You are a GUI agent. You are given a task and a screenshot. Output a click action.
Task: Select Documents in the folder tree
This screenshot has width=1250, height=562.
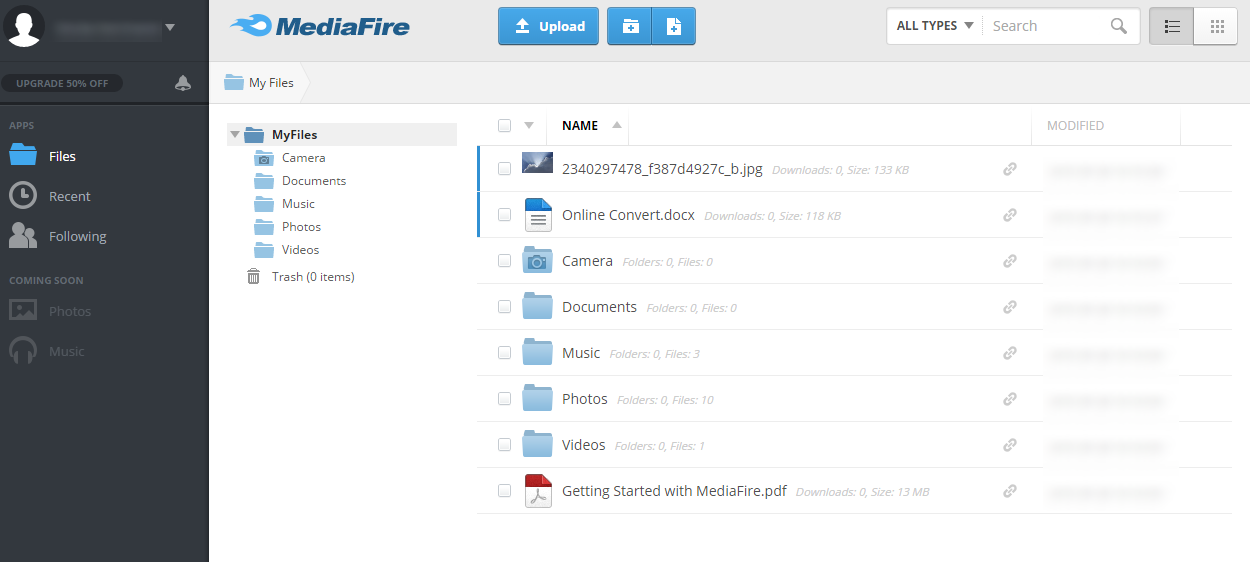pyautogui.click(x=314, y=181)
